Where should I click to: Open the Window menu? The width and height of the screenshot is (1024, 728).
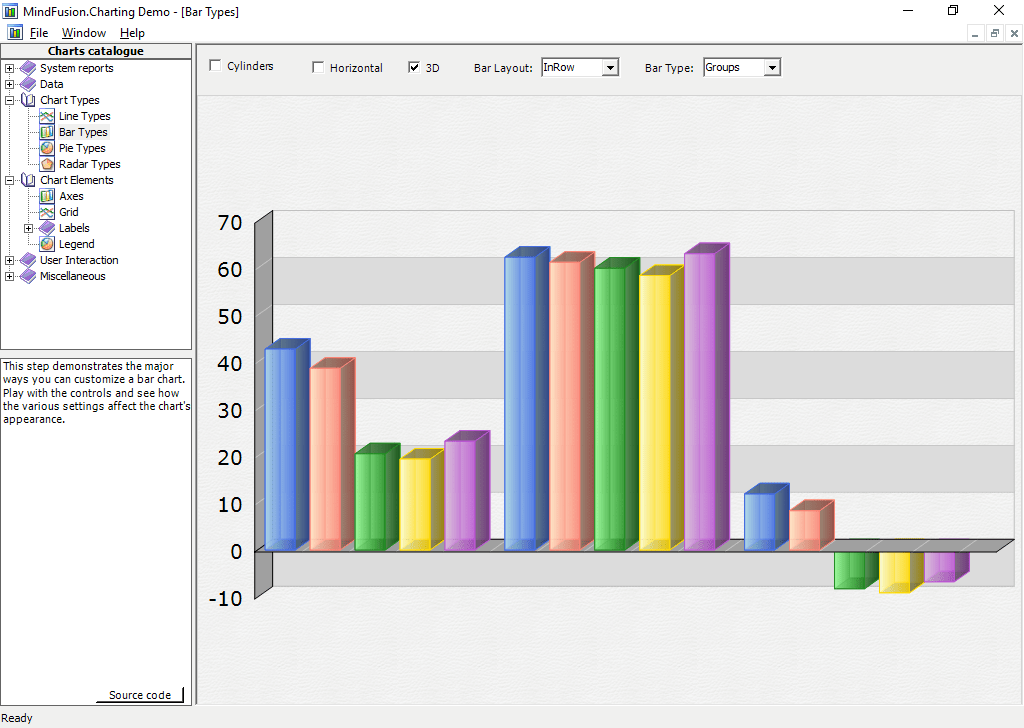83,33
